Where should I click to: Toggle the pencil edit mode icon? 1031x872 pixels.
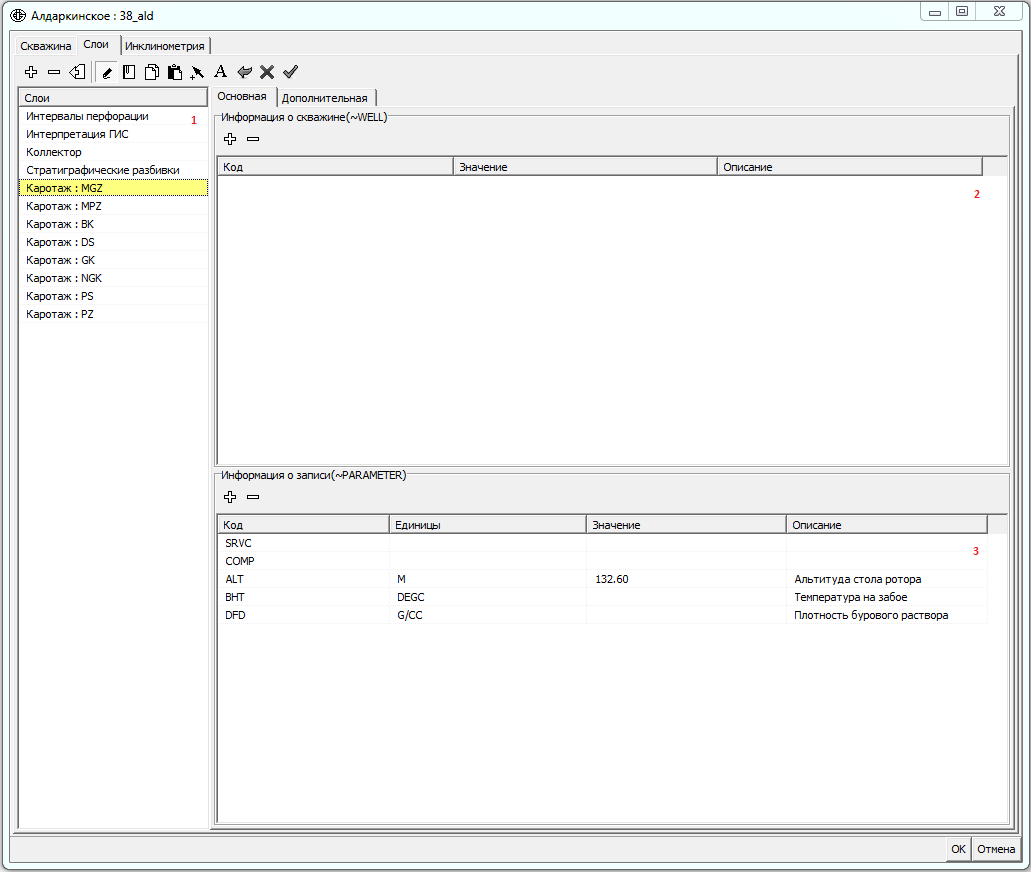coord(107,72)
